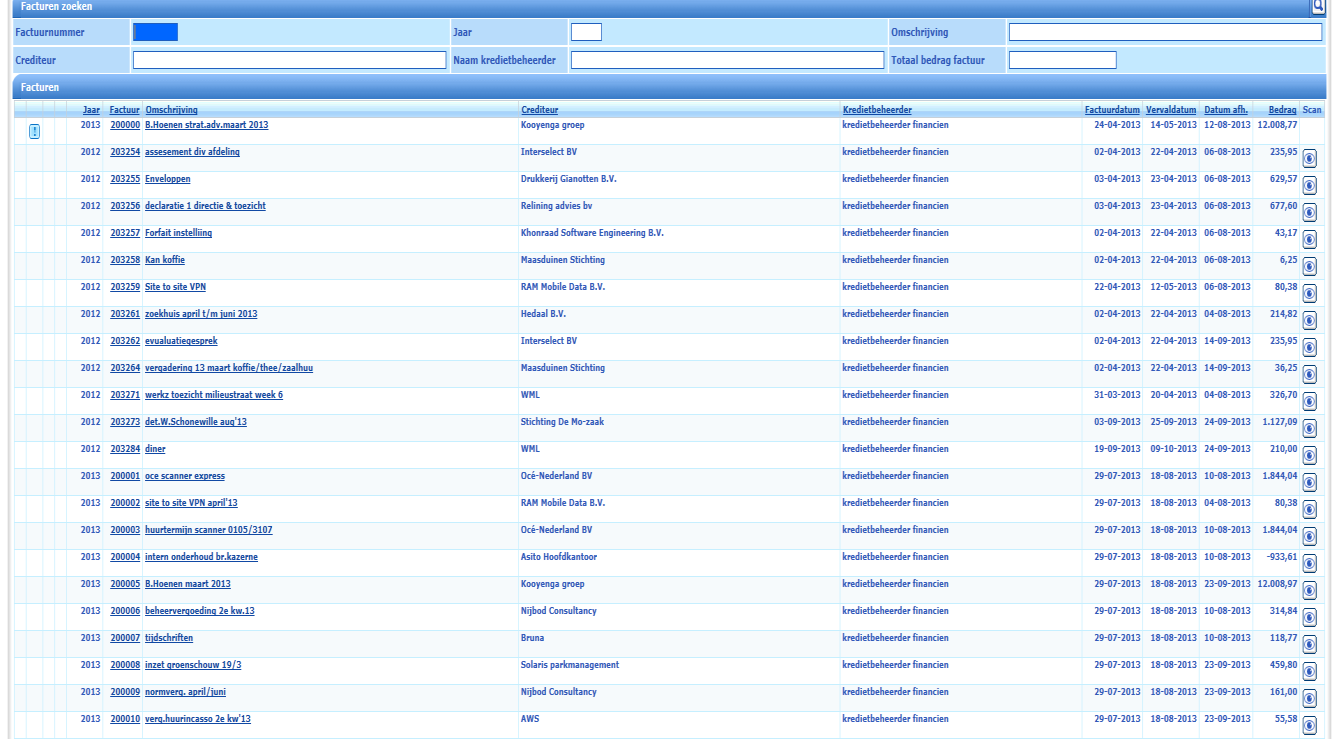Open vergadering 13 maart koffie/thee/zaalhuu
Screen dimensions: 1339x739
(x=229, y=368)
